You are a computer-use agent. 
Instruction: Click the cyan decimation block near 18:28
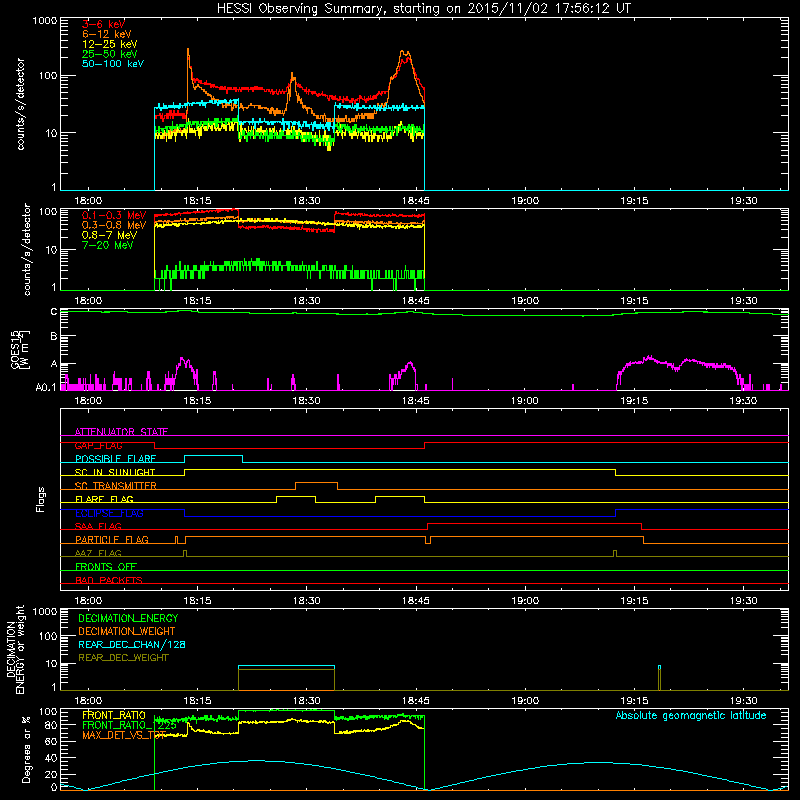tap(286, 666)
